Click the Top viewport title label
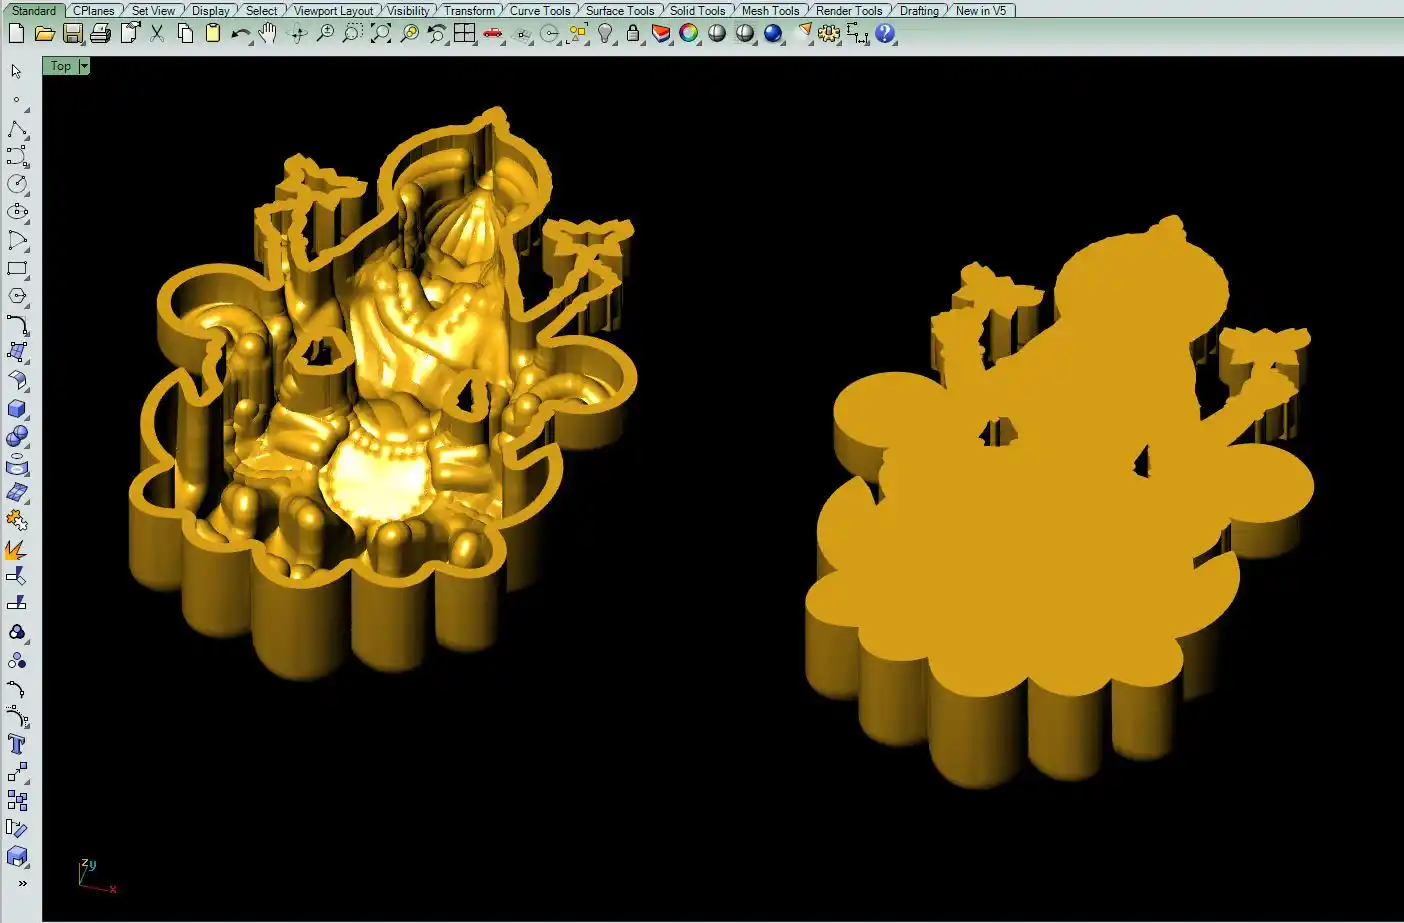The image size is (1404, 923). point(61,66)
